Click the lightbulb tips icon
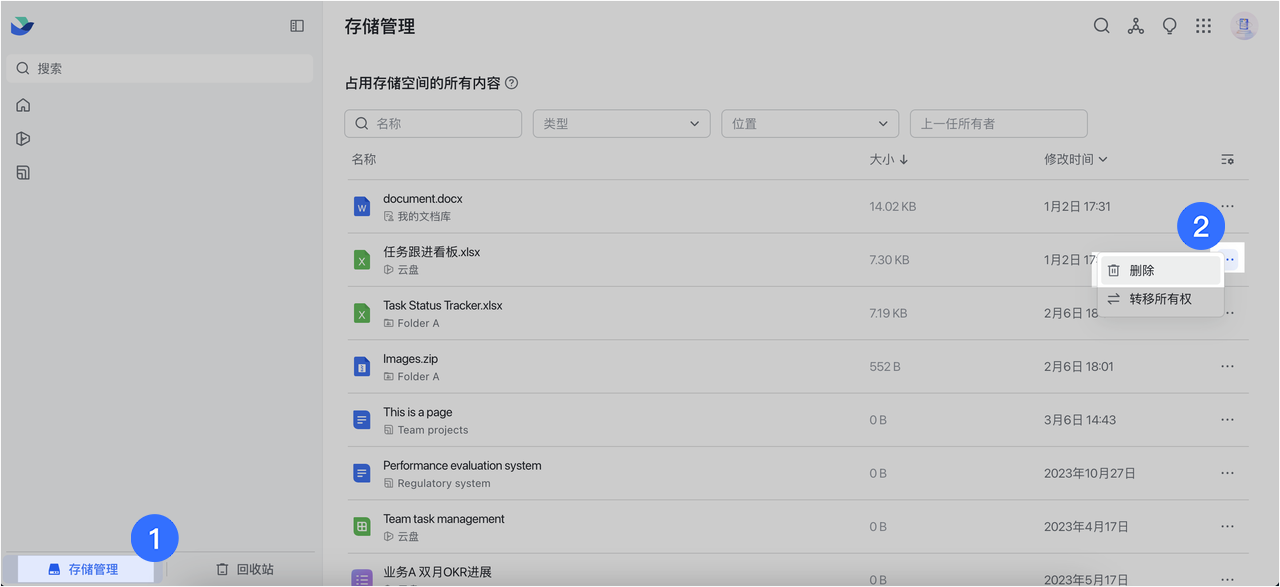The image size is (1280, 587). click(x=1169, y=26)
